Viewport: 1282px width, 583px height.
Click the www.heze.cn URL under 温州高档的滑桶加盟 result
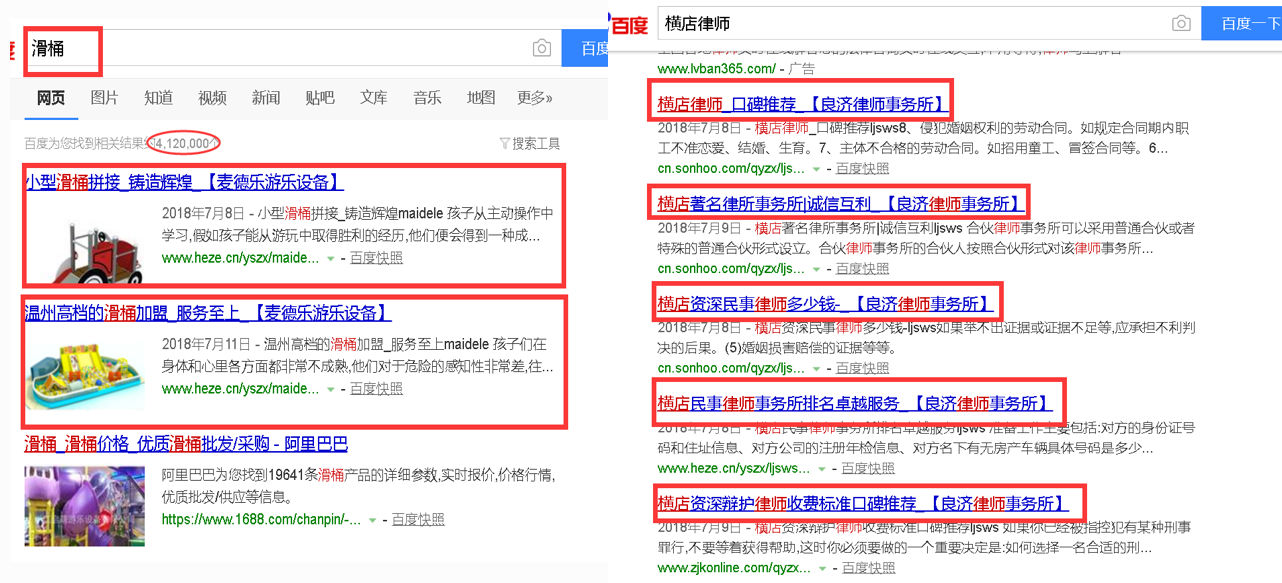240,388
